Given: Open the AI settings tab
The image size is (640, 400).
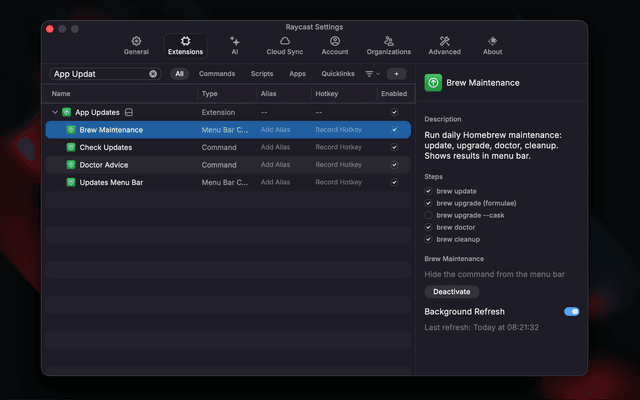Looking at the screenshot, I should (235, 46).
